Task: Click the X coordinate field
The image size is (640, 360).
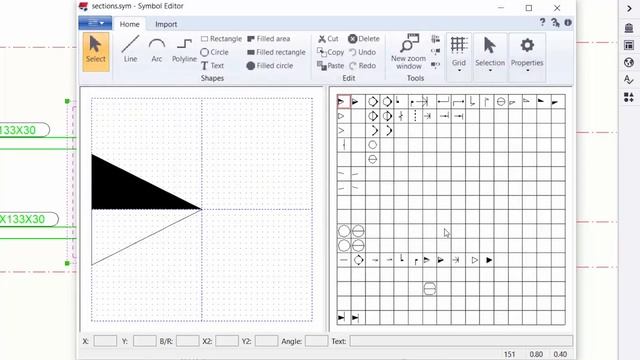Action: (x=105, y=341)
